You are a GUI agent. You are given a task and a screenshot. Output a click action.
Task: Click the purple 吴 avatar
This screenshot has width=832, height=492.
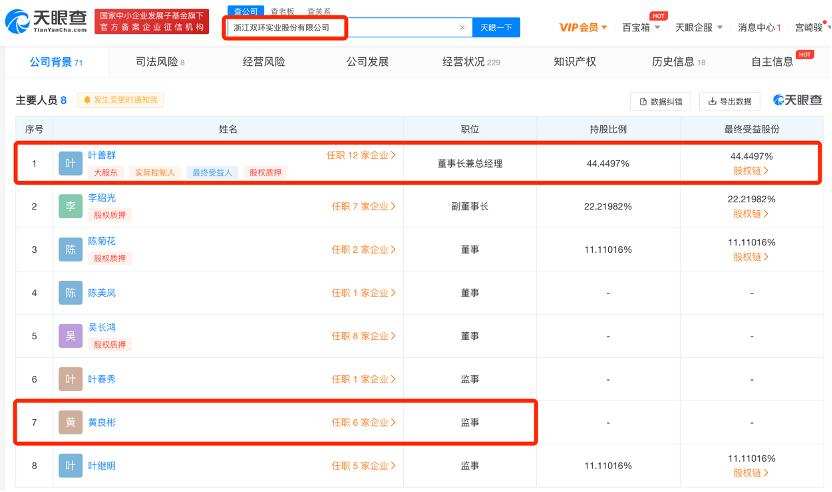click(71, 336)
